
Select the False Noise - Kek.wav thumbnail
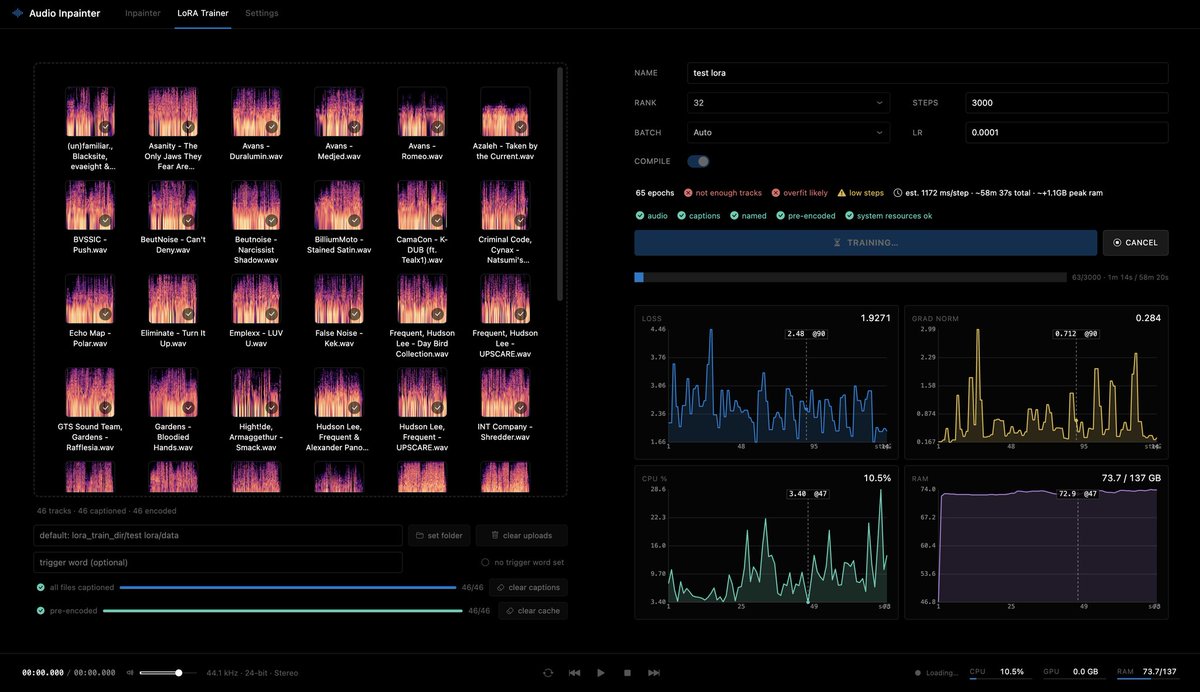(x=339, y=299)
